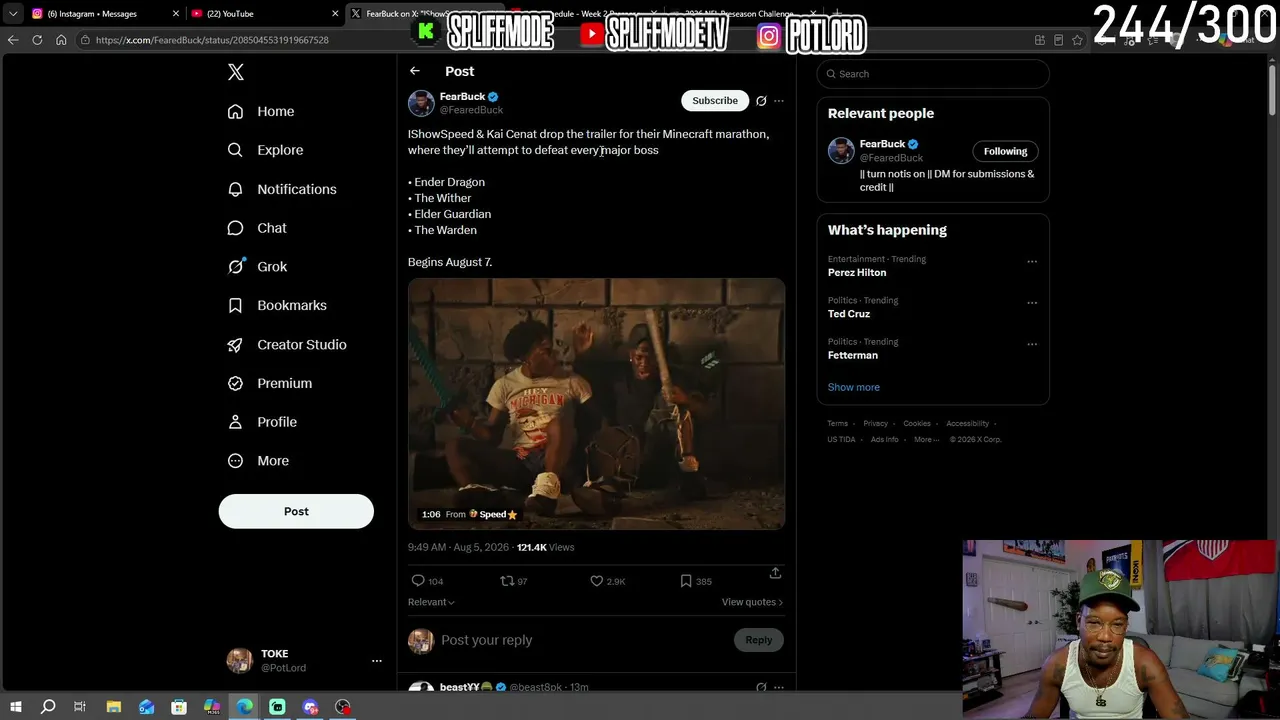The image size is (1280, 720).
Task: Close the Instagram Messages tab
Action: coord(176,14)
